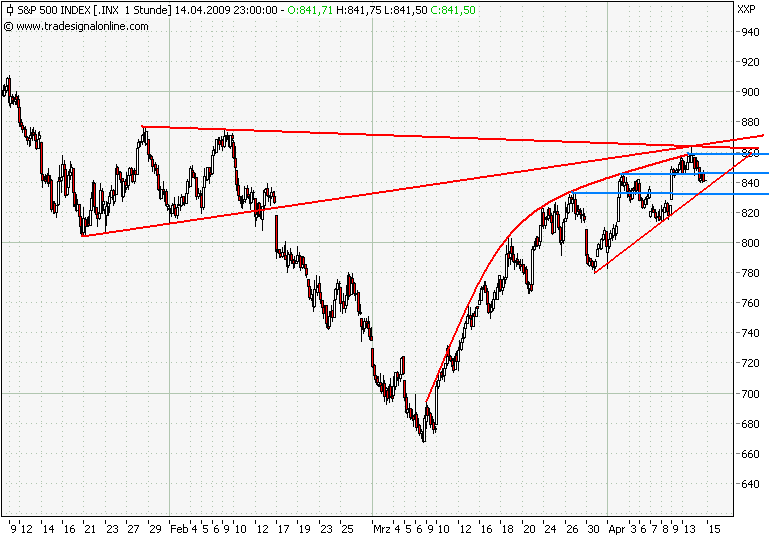The width and height of the screenshot is (769, 536).
Task: Open the www.tradesignalonline.com link
Action: point(82,26)
